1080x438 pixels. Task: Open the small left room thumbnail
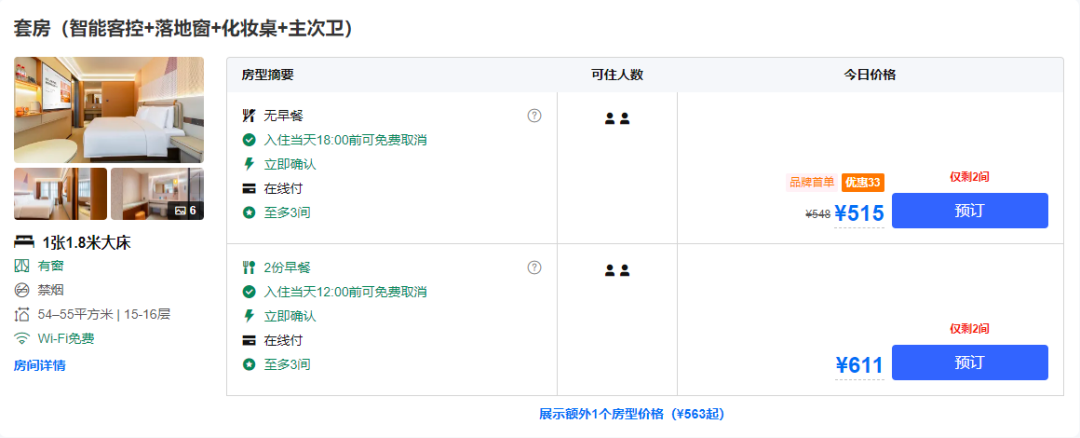tap(61, 194)
